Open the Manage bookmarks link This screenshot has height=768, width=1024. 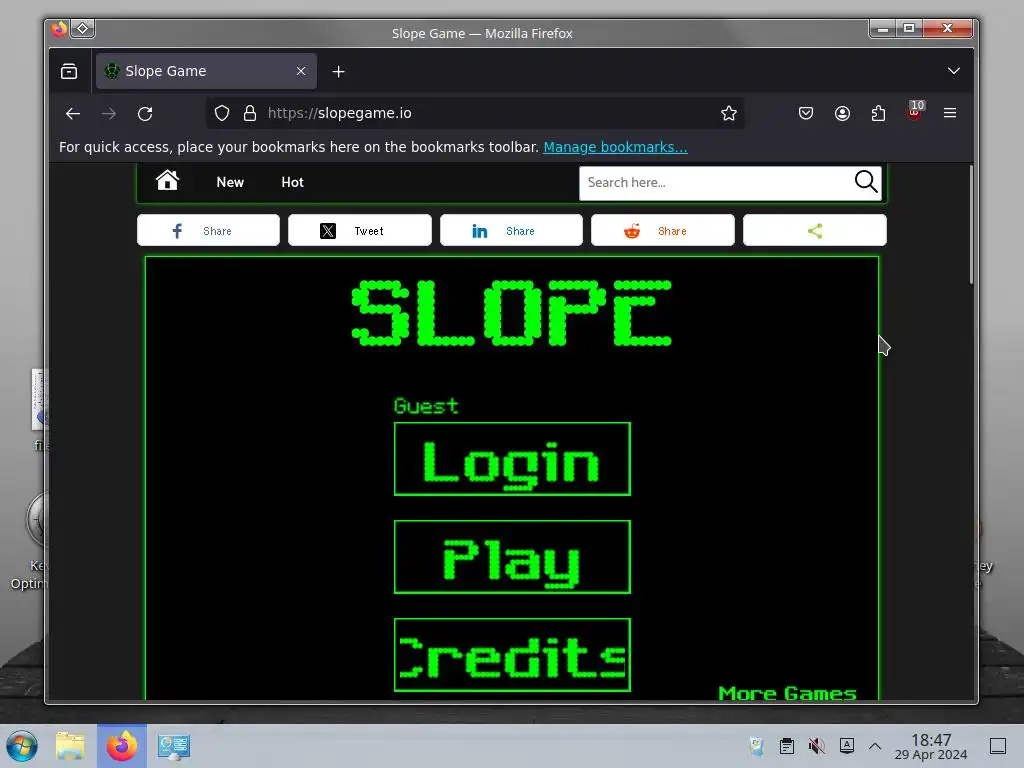tap(615, 147)
